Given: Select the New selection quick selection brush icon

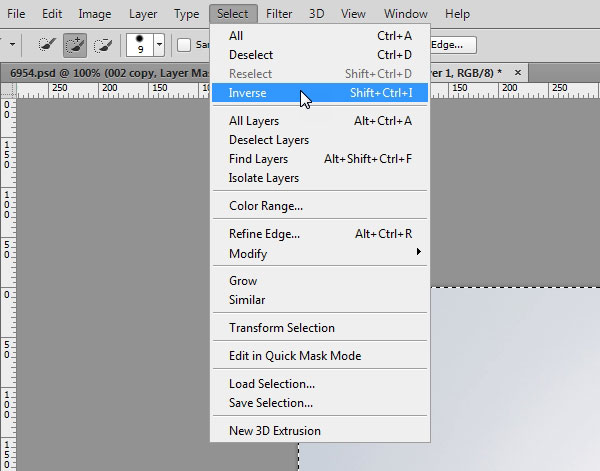Looking at the screenshot, I should (46, 45).
